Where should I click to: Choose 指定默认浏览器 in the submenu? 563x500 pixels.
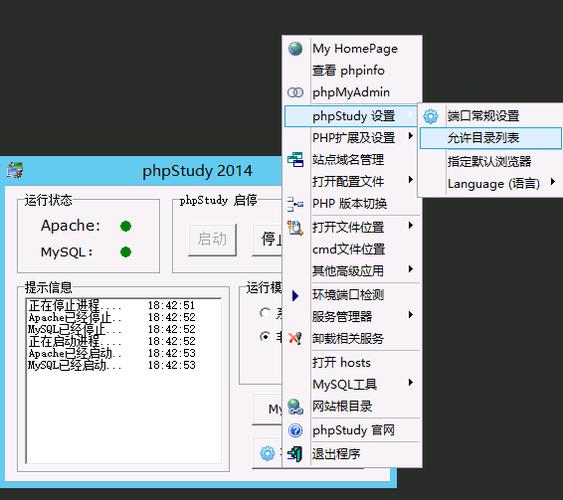(490, 161)
